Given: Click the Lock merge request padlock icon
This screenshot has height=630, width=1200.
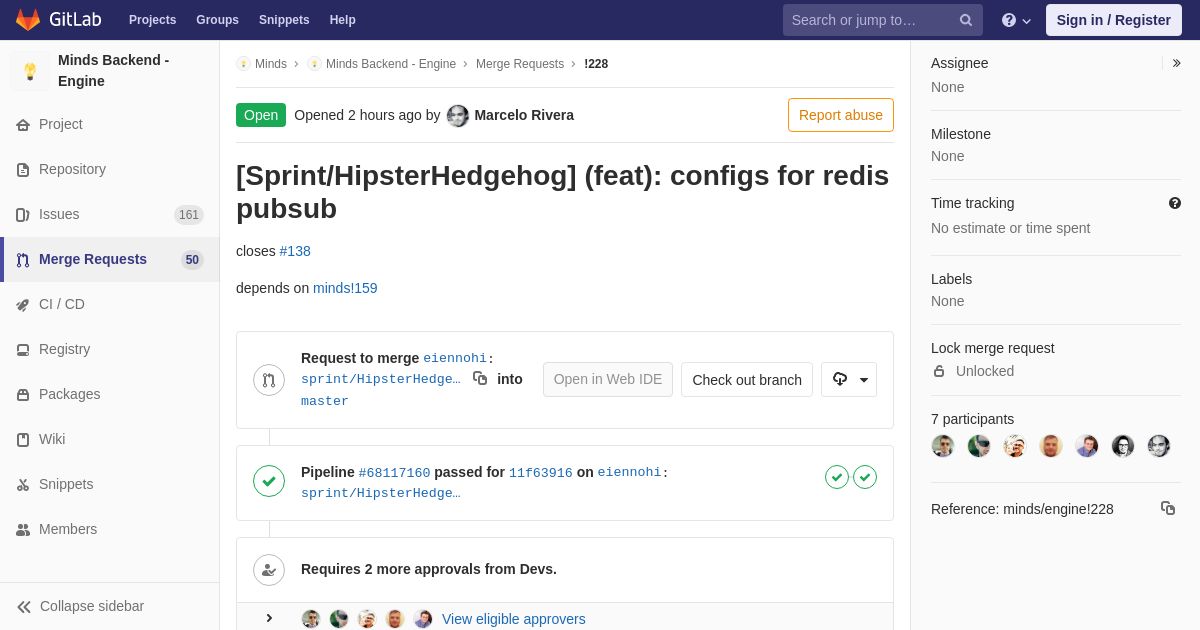Looking at the screenshot, I should pyautogui.click(x=939, y=371).
